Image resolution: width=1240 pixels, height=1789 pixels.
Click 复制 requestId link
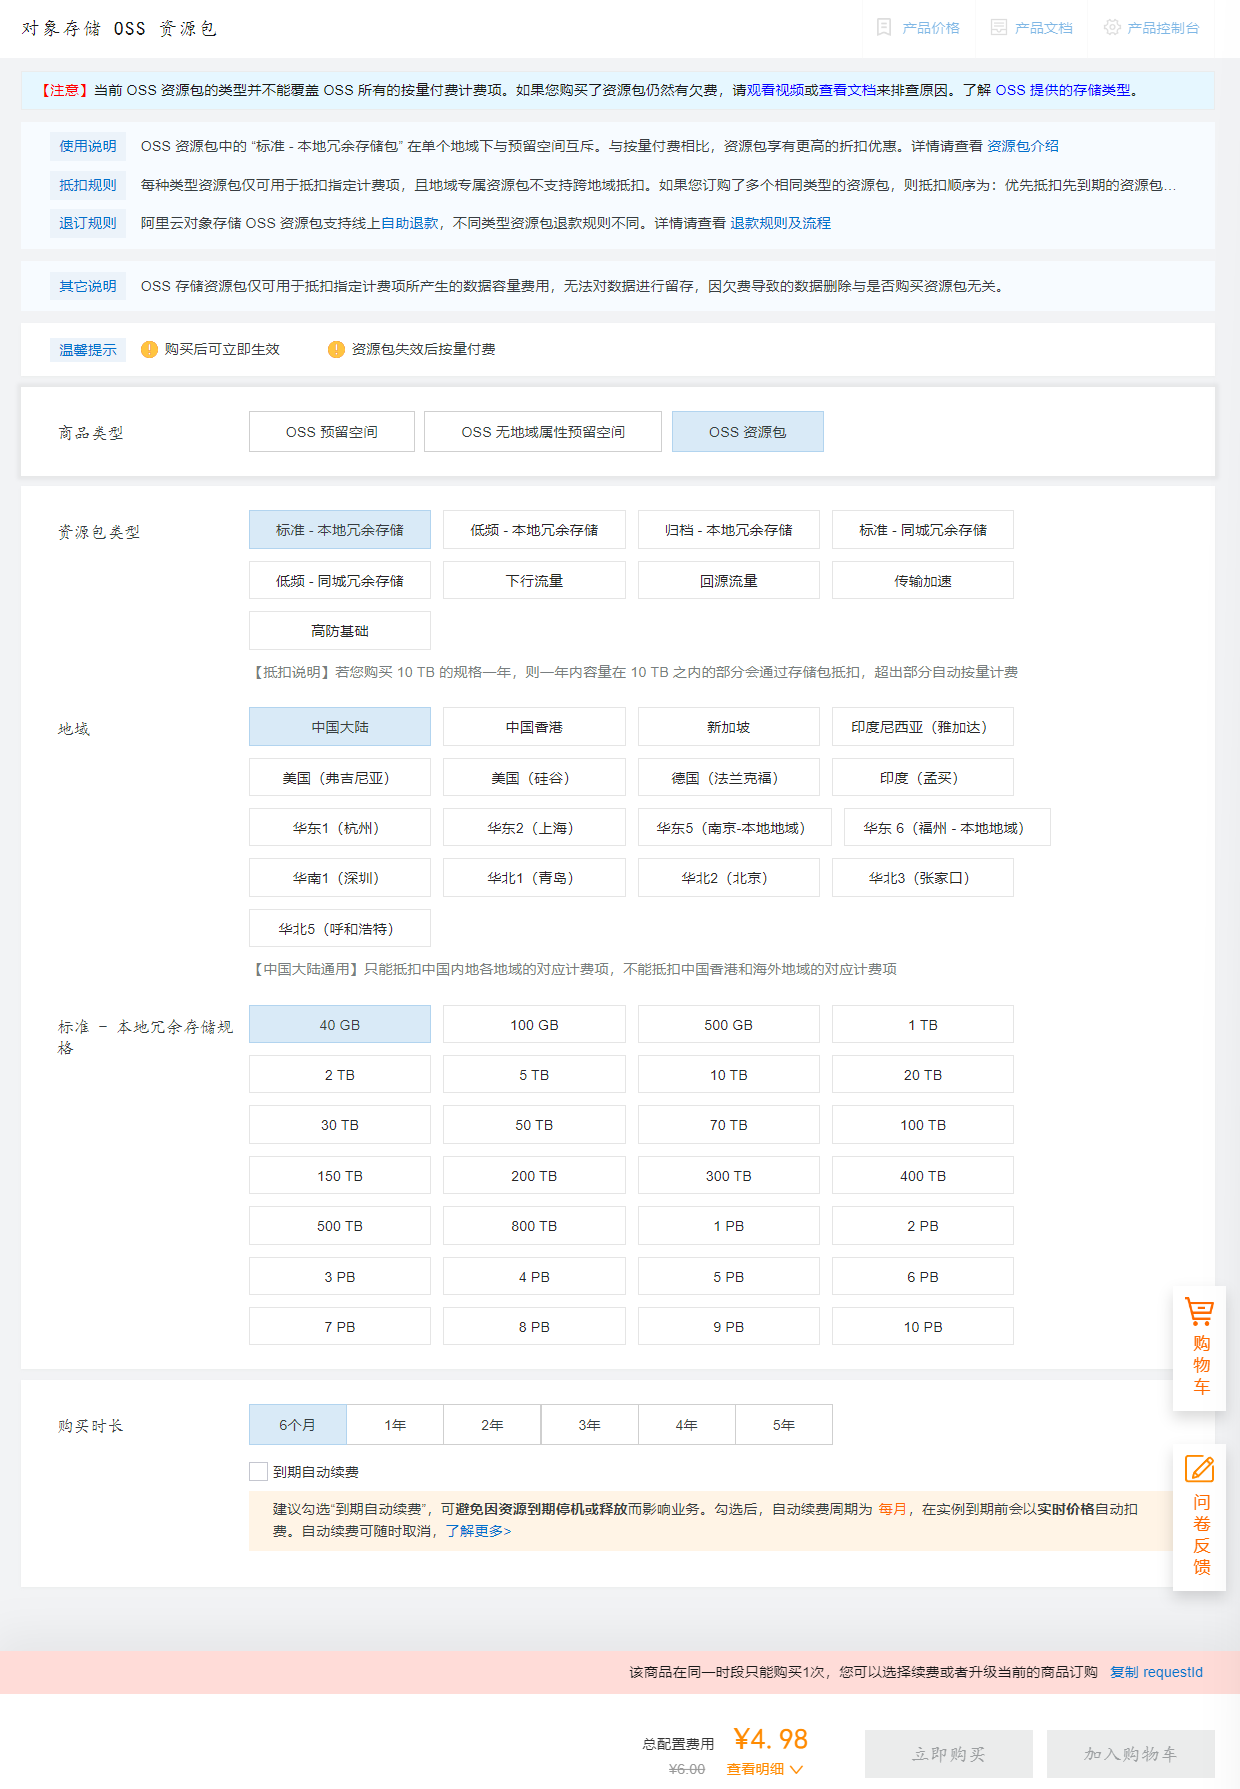tap(1156, 1672)
